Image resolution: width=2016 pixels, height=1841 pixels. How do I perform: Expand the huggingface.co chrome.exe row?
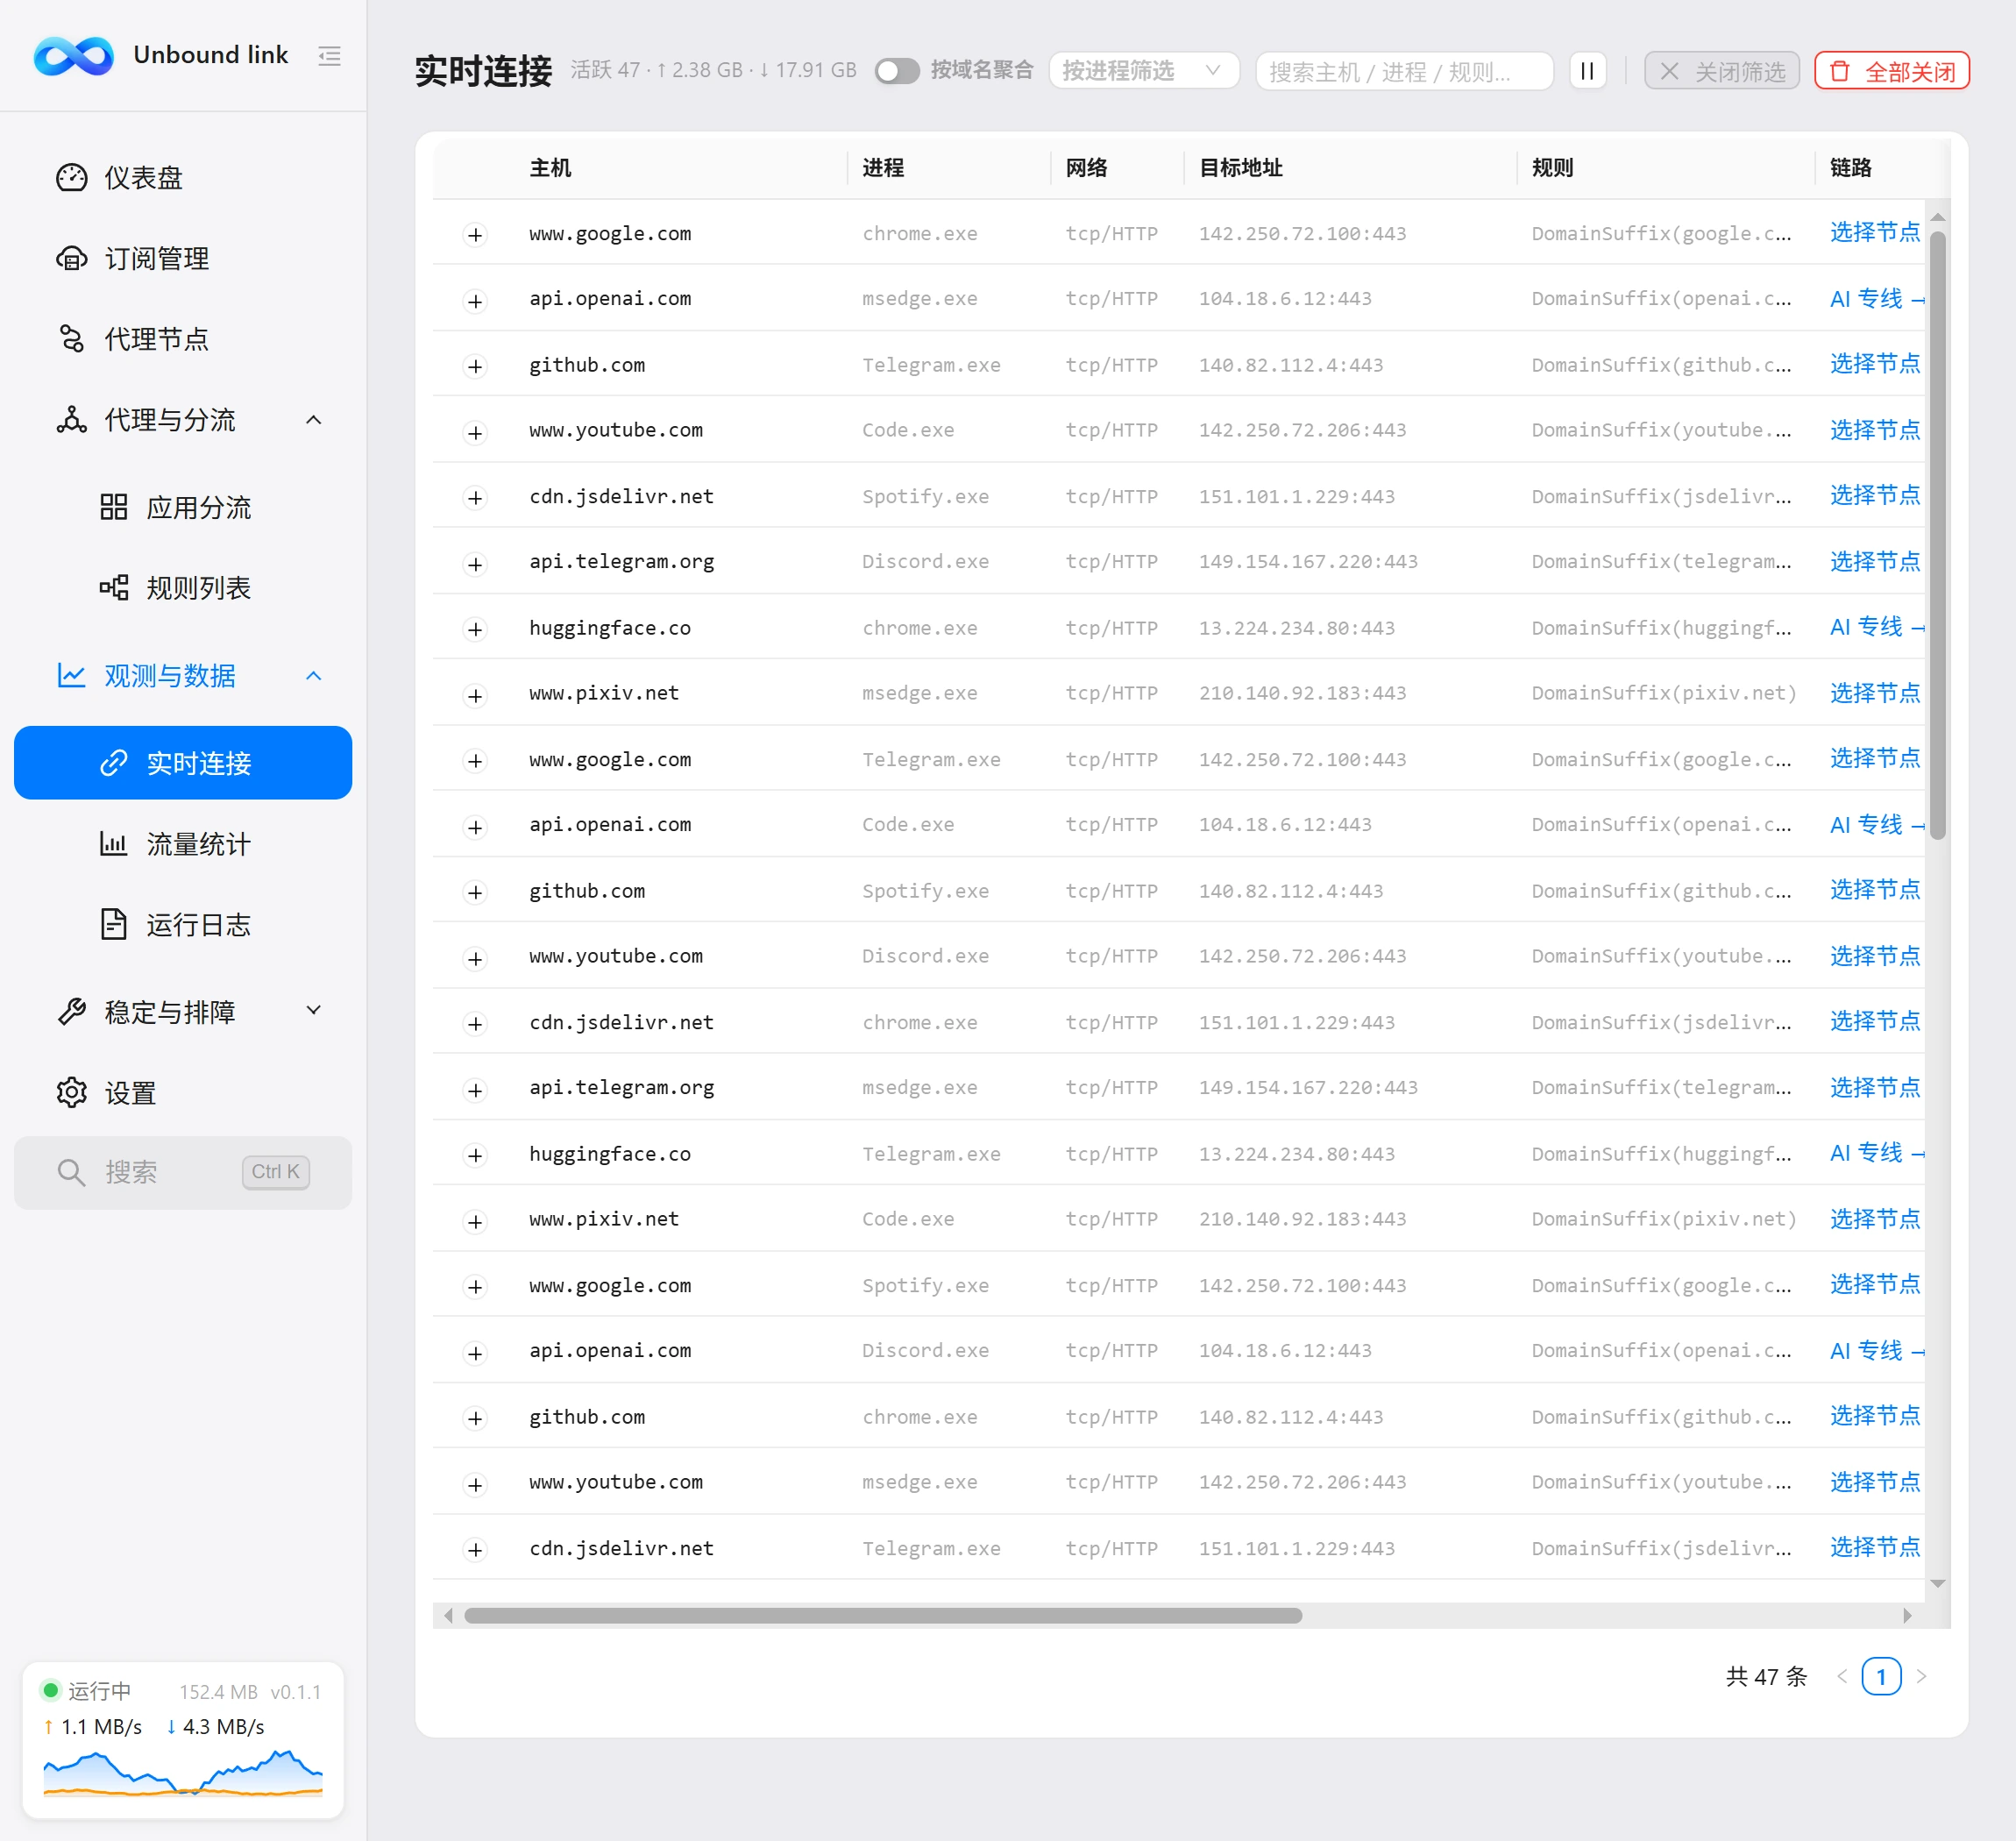point(476,629)
